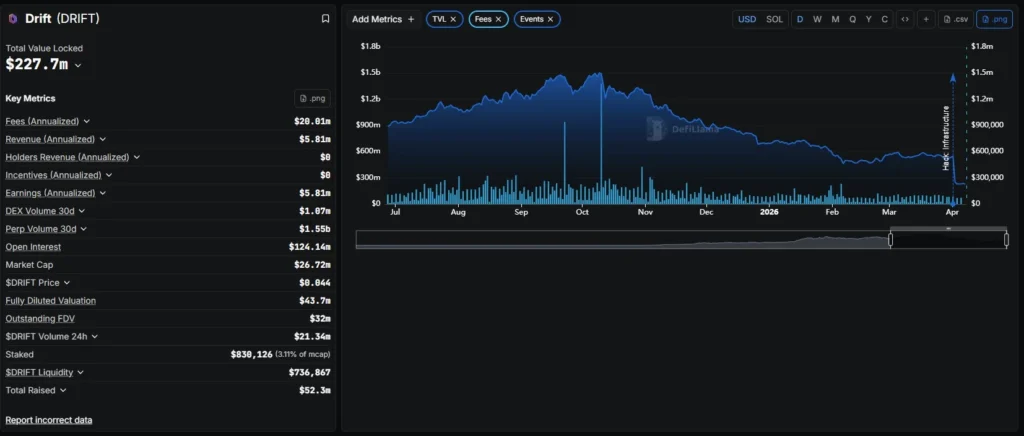
Task: Expand Fees (Annualized) details
Action: [87, 121]
